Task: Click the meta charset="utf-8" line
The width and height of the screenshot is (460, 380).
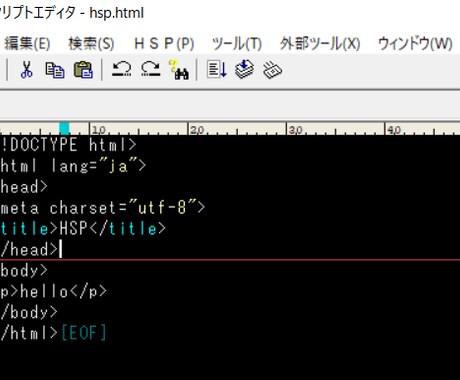Action: (103, 208)
